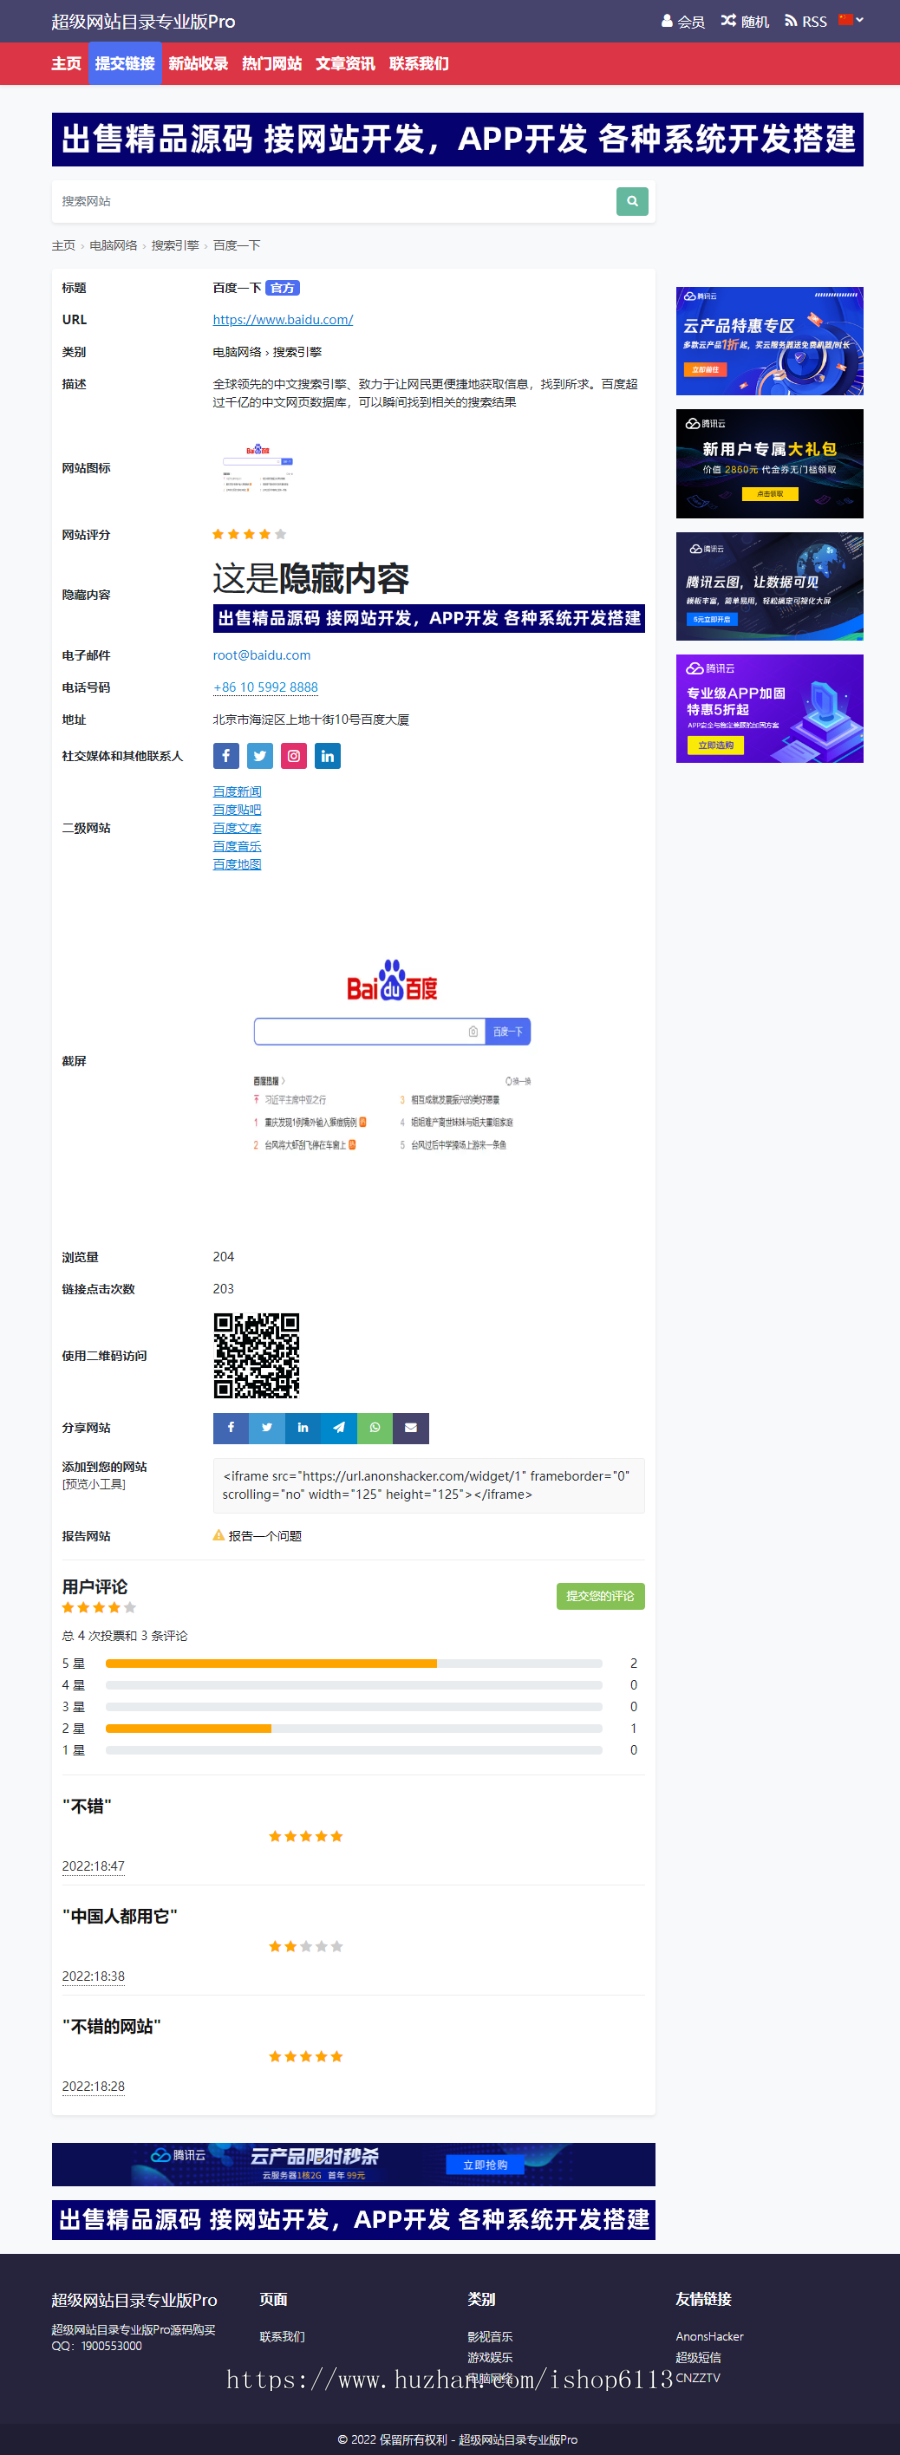The height and width of the screenshot is (2455, 900).
Task: Open the 游戏娱乐 footer category link
Action: (490, 2357)
